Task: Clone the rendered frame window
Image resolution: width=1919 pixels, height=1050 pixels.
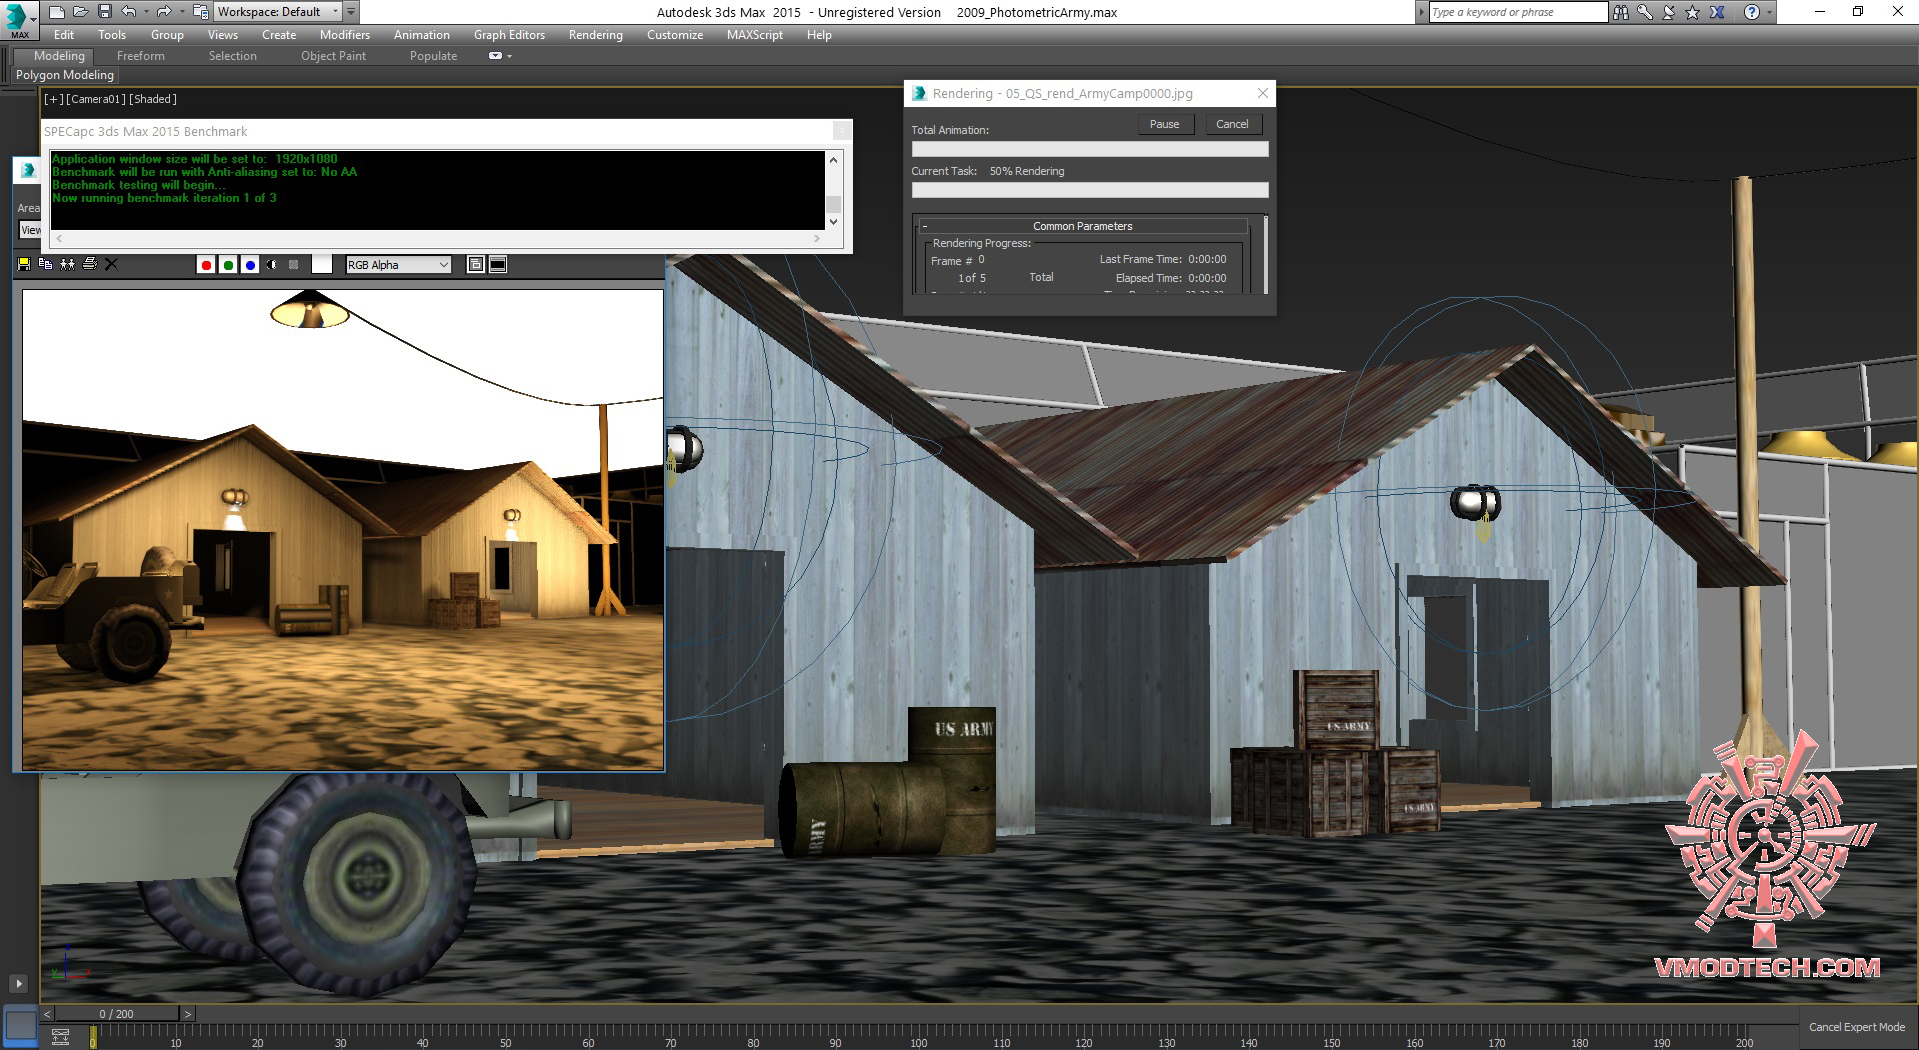Action: pos(67,264)
